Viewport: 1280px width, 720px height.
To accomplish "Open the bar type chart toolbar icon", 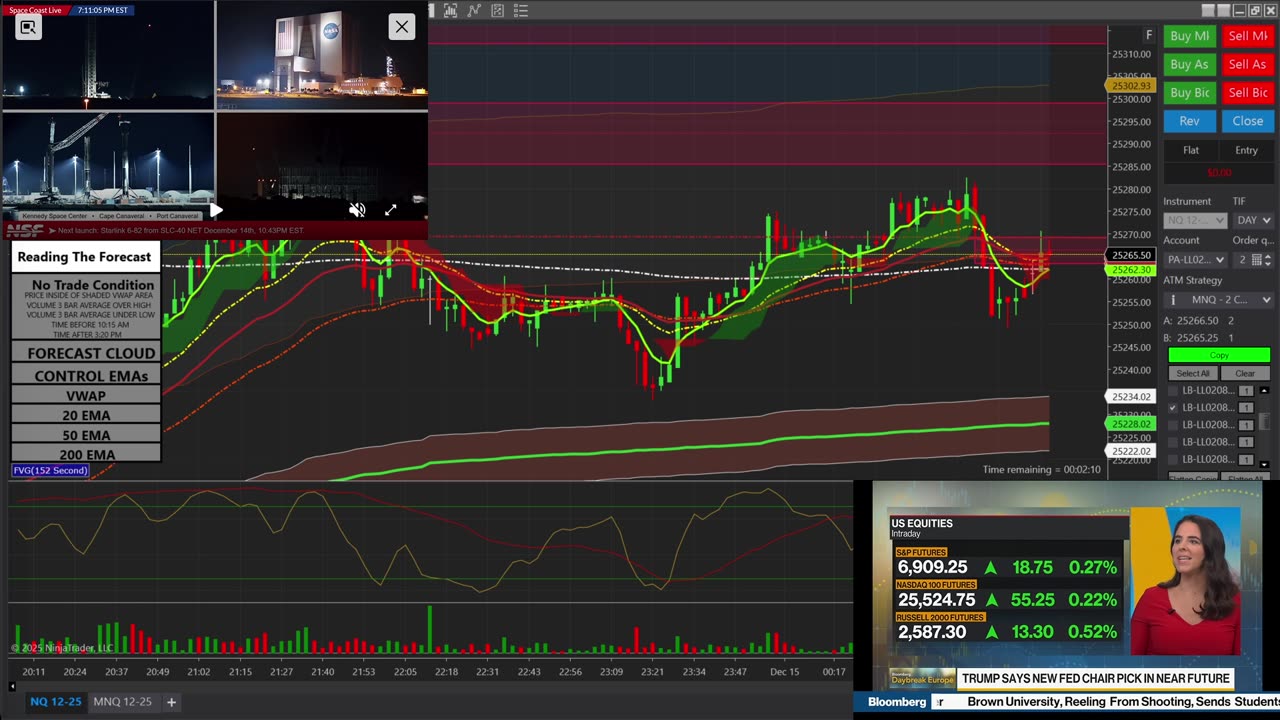I will click(450, 11).
